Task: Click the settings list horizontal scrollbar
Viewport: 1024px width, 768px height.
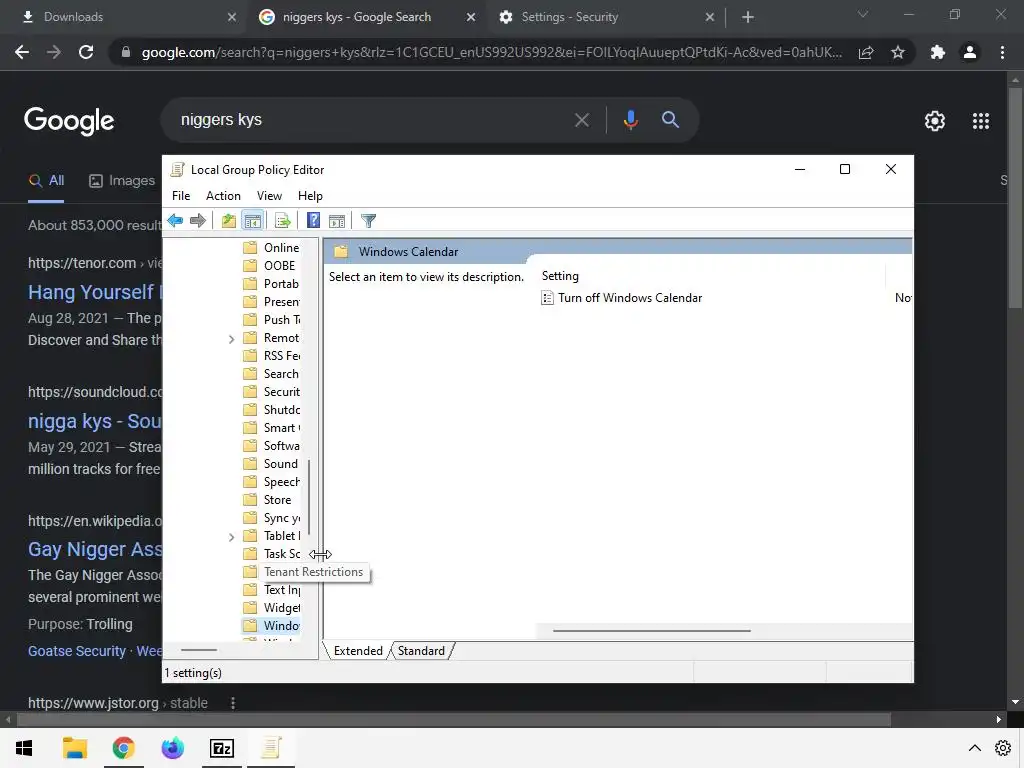Action: pyautogui.click(x=652, y=631)
